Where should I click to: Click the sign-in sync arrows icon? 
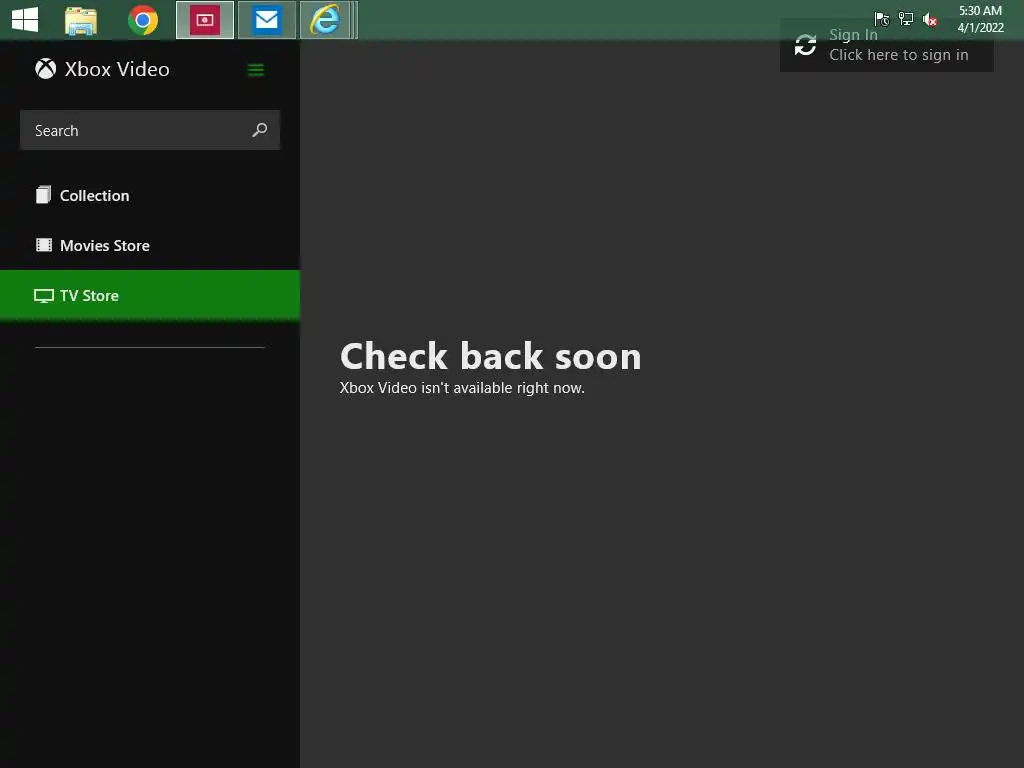[805, 45]
